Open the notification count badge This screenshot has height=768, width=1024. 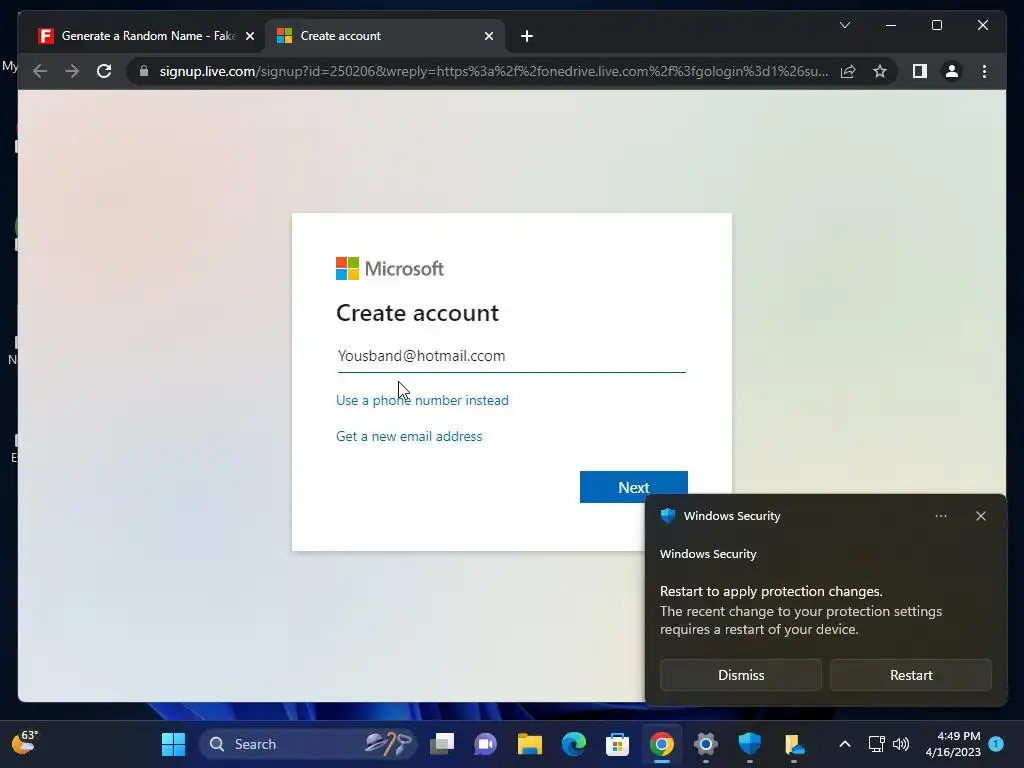pyautogui.click(x=996, y=743)
